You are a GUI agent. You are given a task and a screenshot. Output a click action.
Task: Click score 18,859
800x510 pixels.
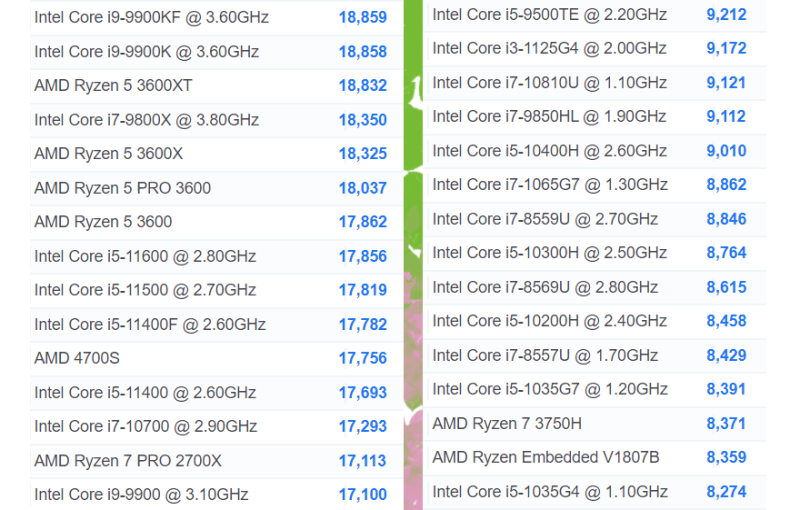363,17
